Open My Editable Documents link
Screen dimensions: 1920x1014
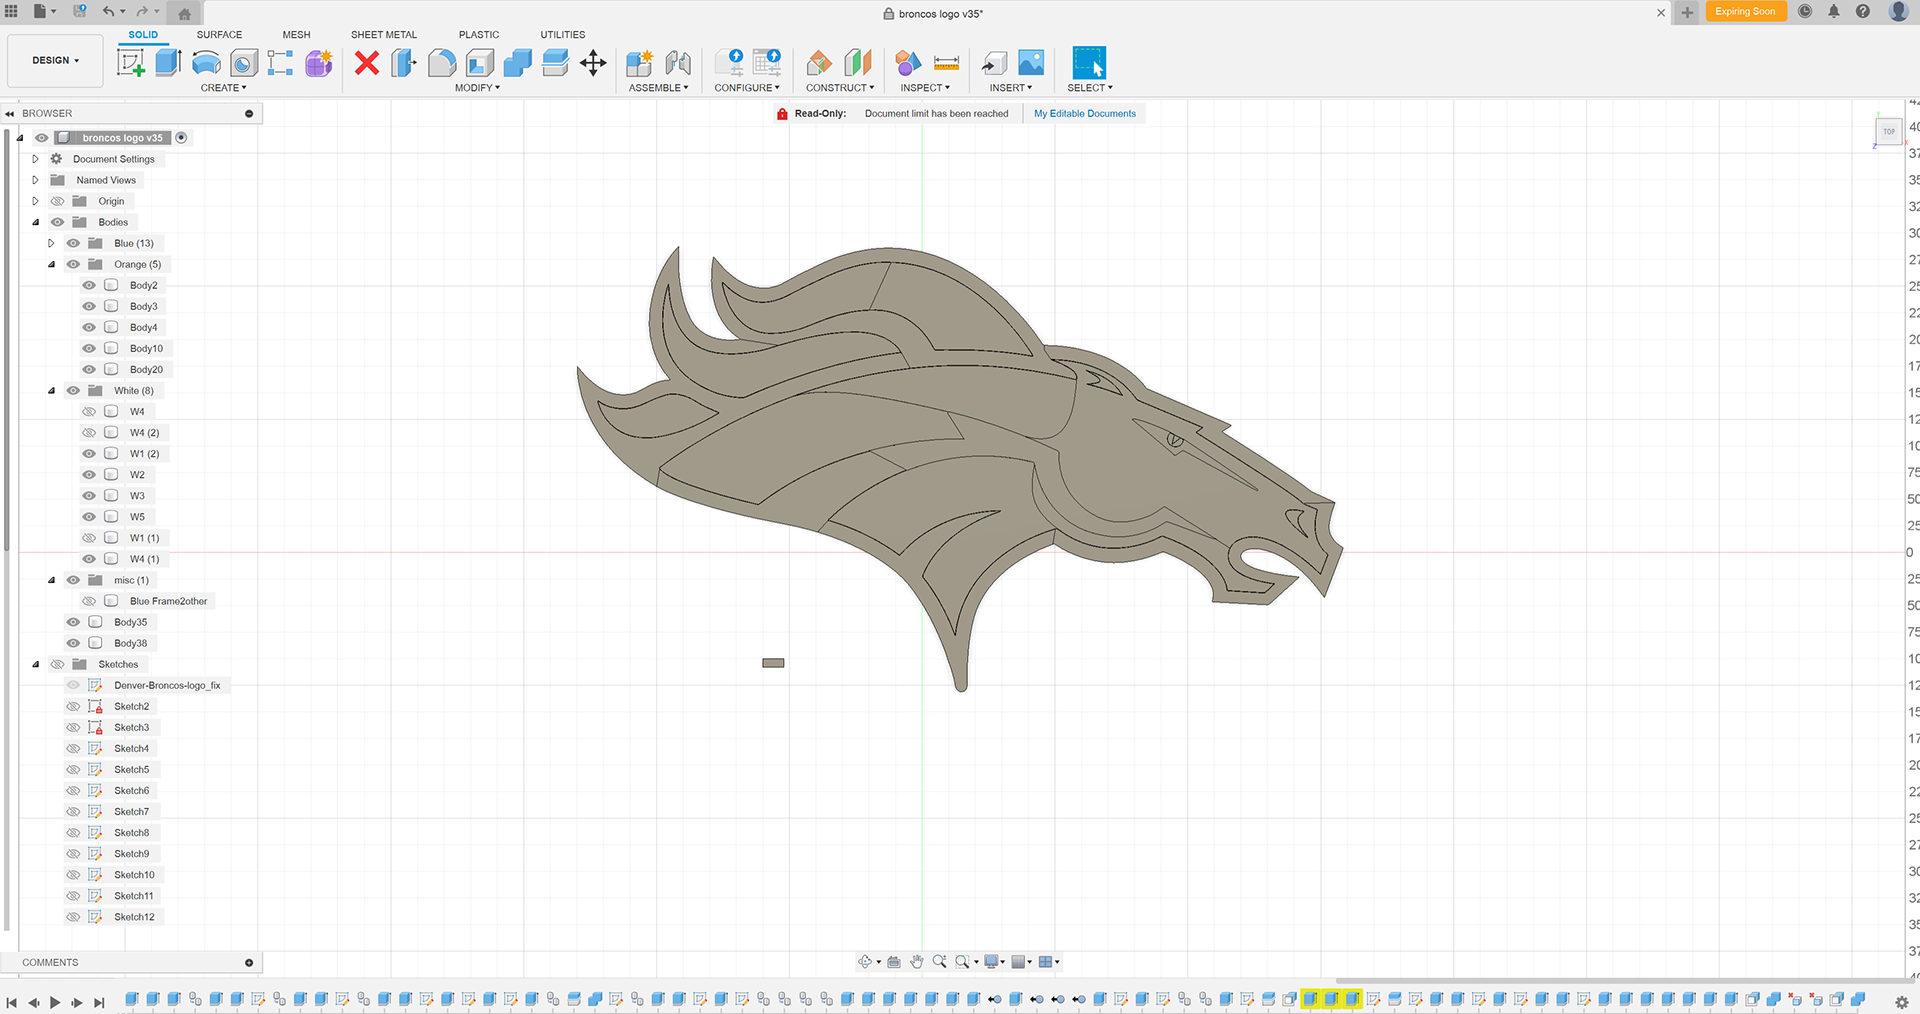pos(1085,113)
